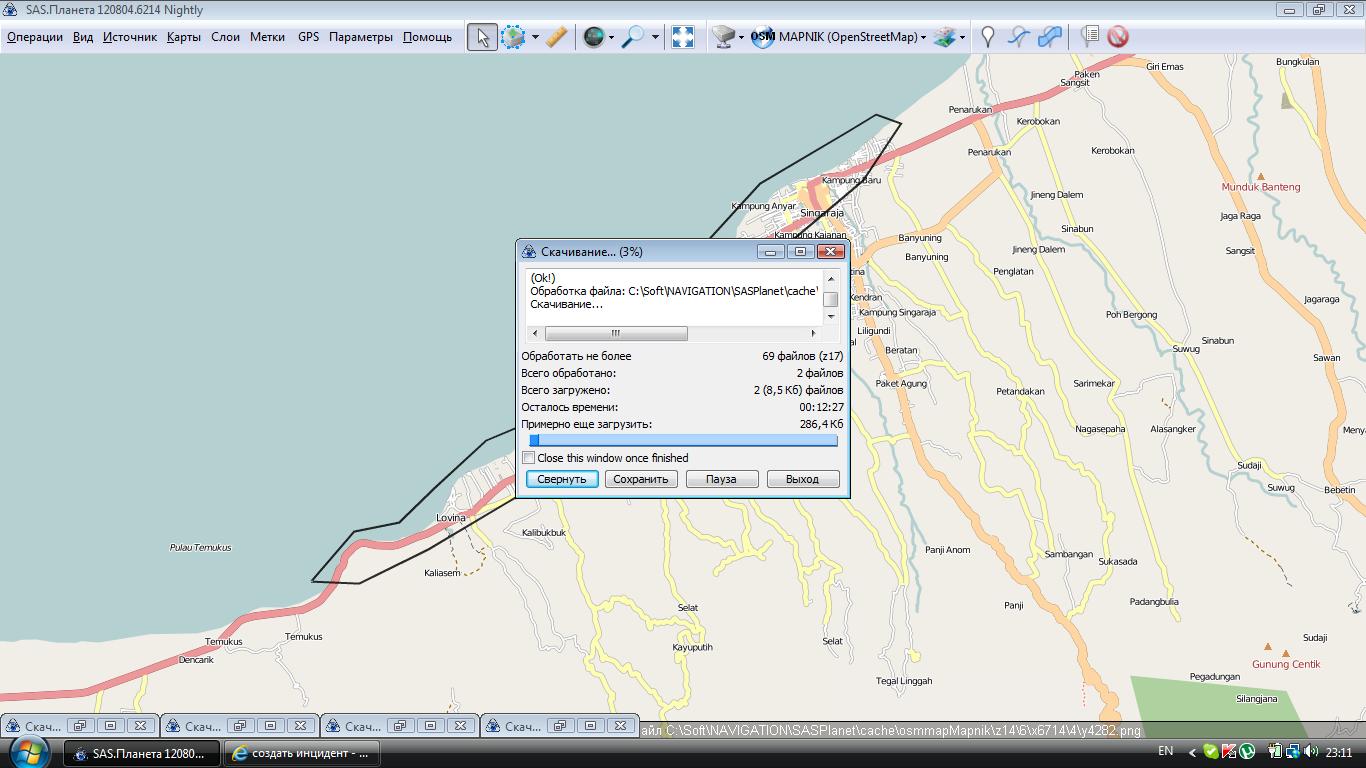
Task: Open the layers selection dropdown arrow
Action: pos(962,38)
